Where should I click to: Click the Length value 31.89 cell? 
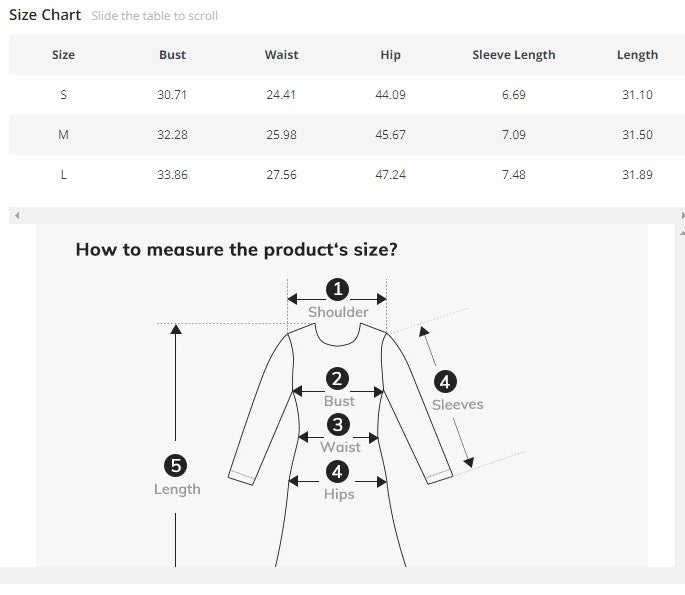tap(637, 175)
